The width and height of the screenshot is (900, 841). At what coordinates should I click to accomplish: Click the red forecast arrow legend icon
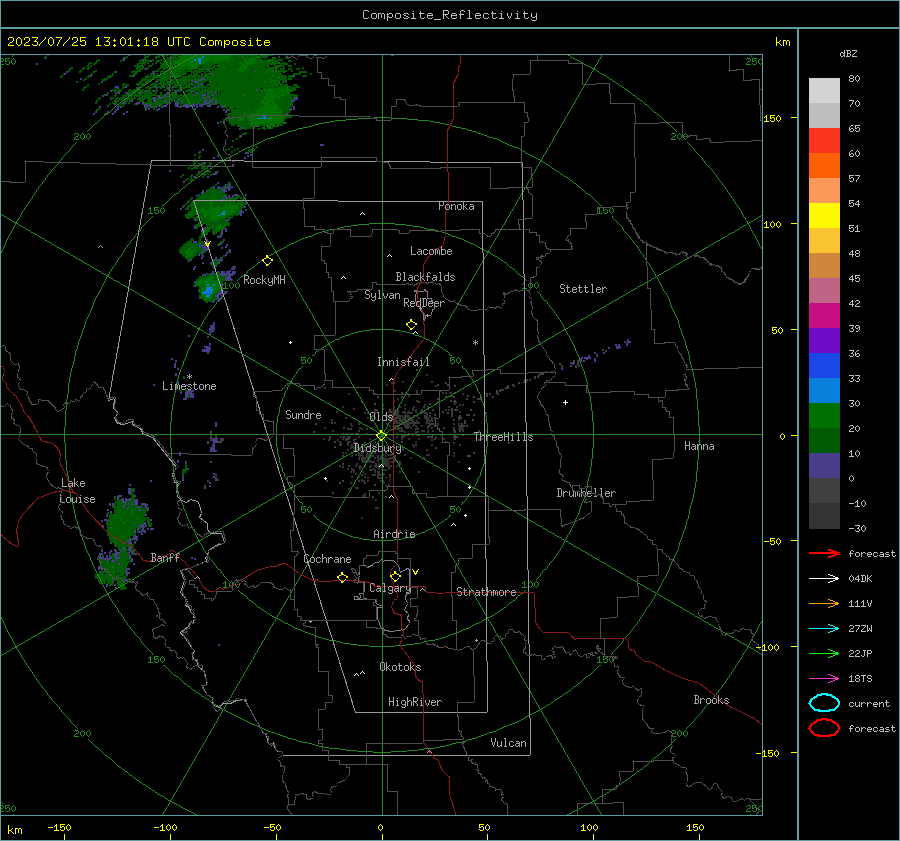coord(824,553)
